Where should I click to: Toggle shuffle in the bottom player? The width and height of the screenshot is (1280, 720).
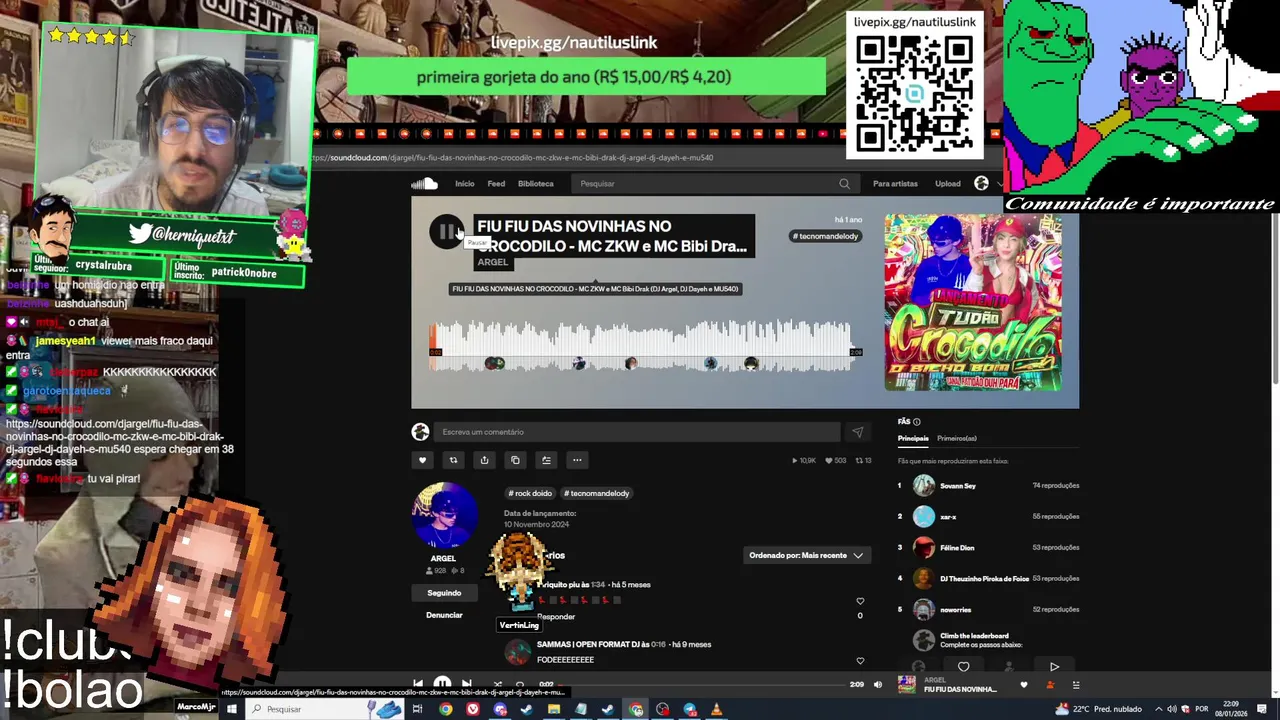(x=497, y=684)
